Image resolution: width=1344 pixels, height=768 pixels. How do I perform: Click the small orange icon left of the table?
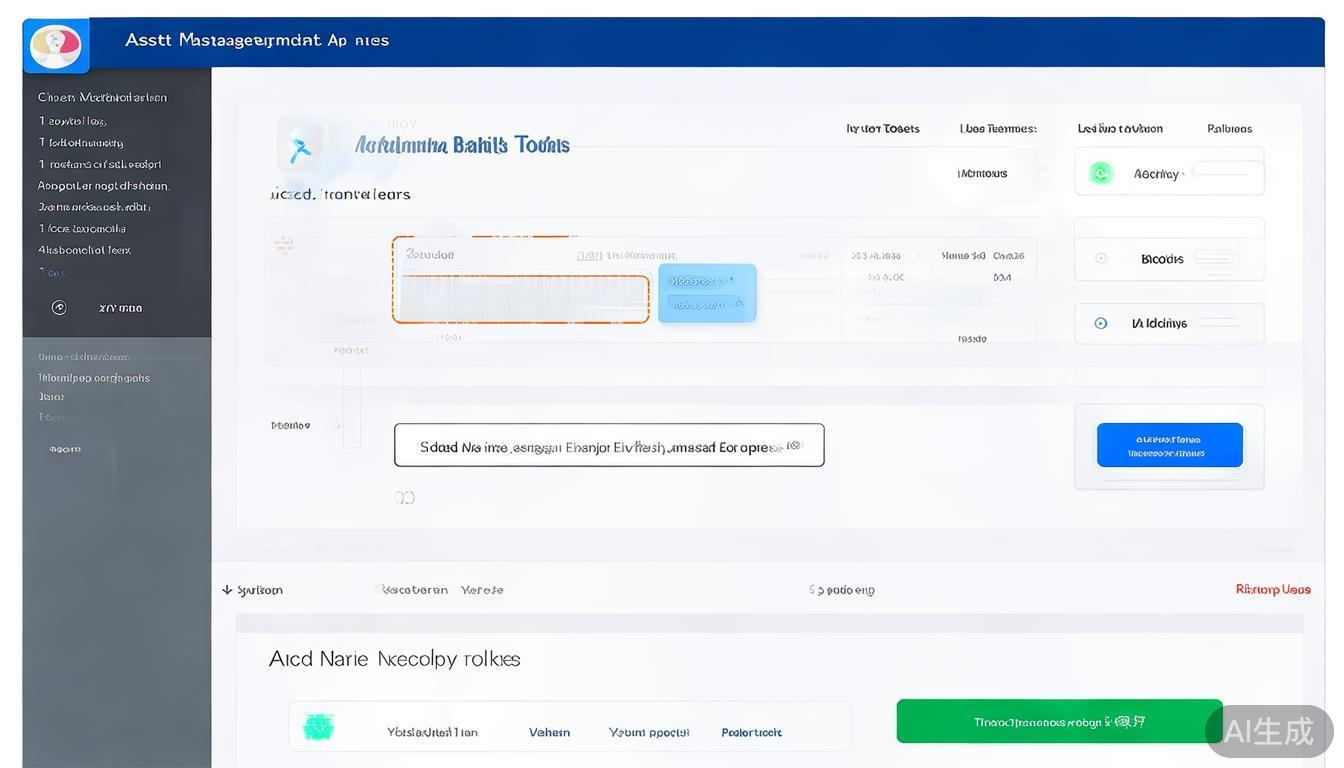pos(284,244)
